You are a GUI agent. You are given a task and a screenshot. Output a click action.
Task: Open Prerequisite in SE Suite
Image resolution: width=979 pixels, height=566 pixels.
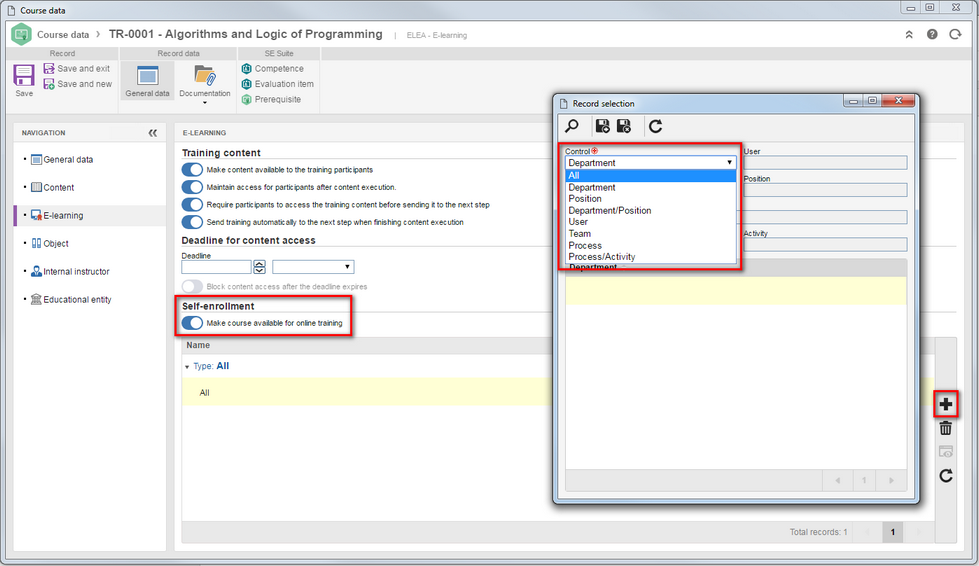[271, 99]
